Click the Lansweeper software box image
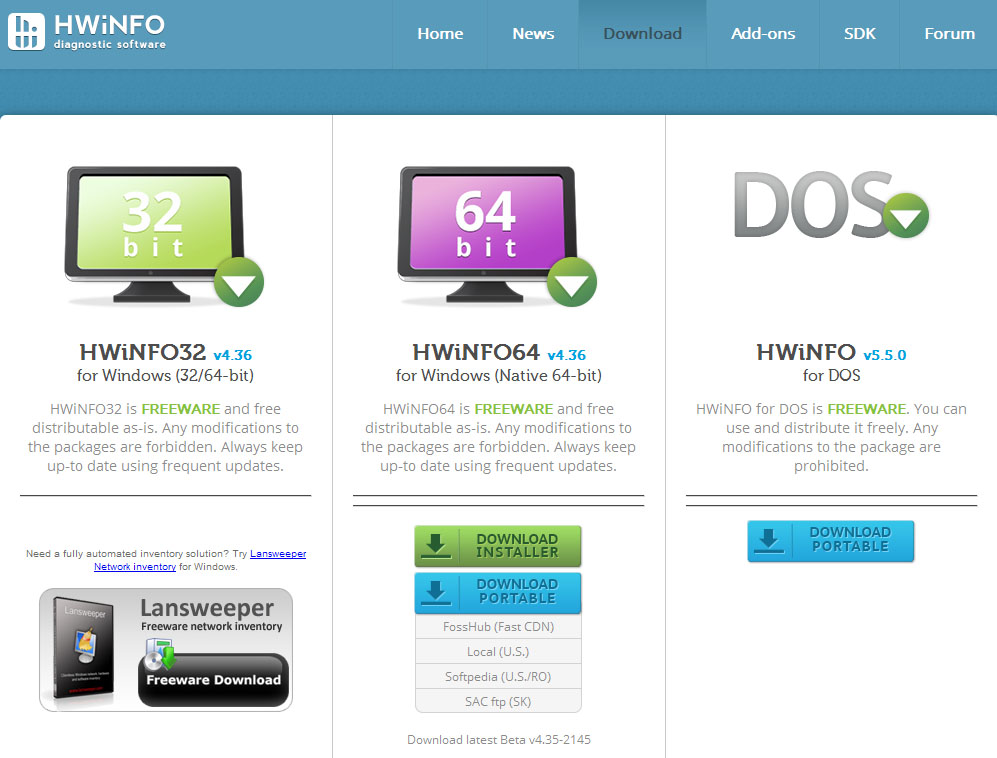 [x=83, y=647]
